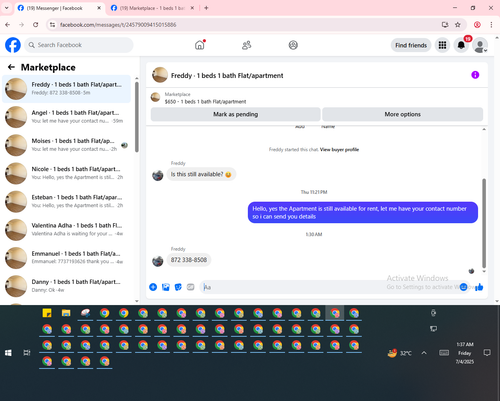Open the Freddy conversation in list
Viewport: 500px width, 401px height.
pos(66,89)
